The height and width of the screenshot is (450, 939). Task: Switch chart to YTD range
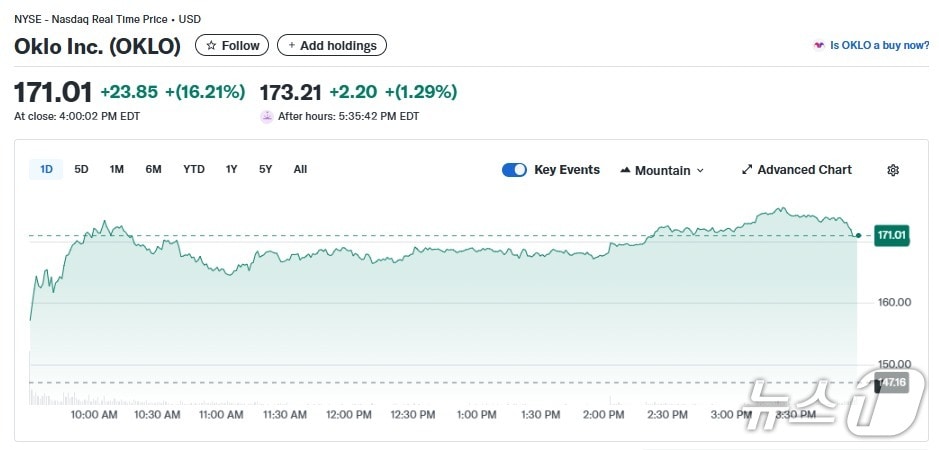[194, 169]
